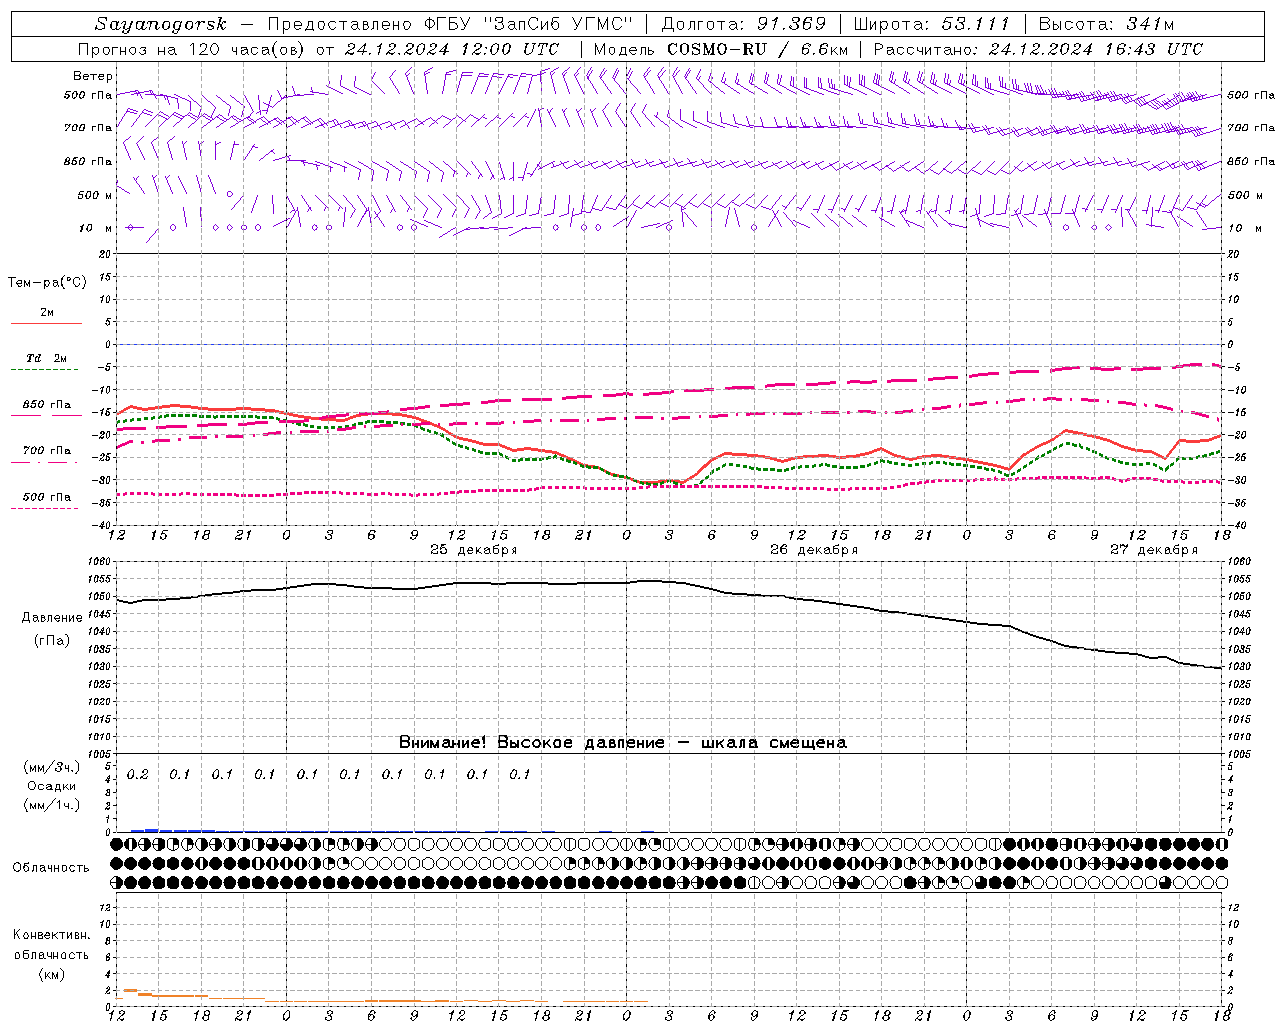
Task: Click the "Широта: 53.111" header field
Action: coord(932,24)
